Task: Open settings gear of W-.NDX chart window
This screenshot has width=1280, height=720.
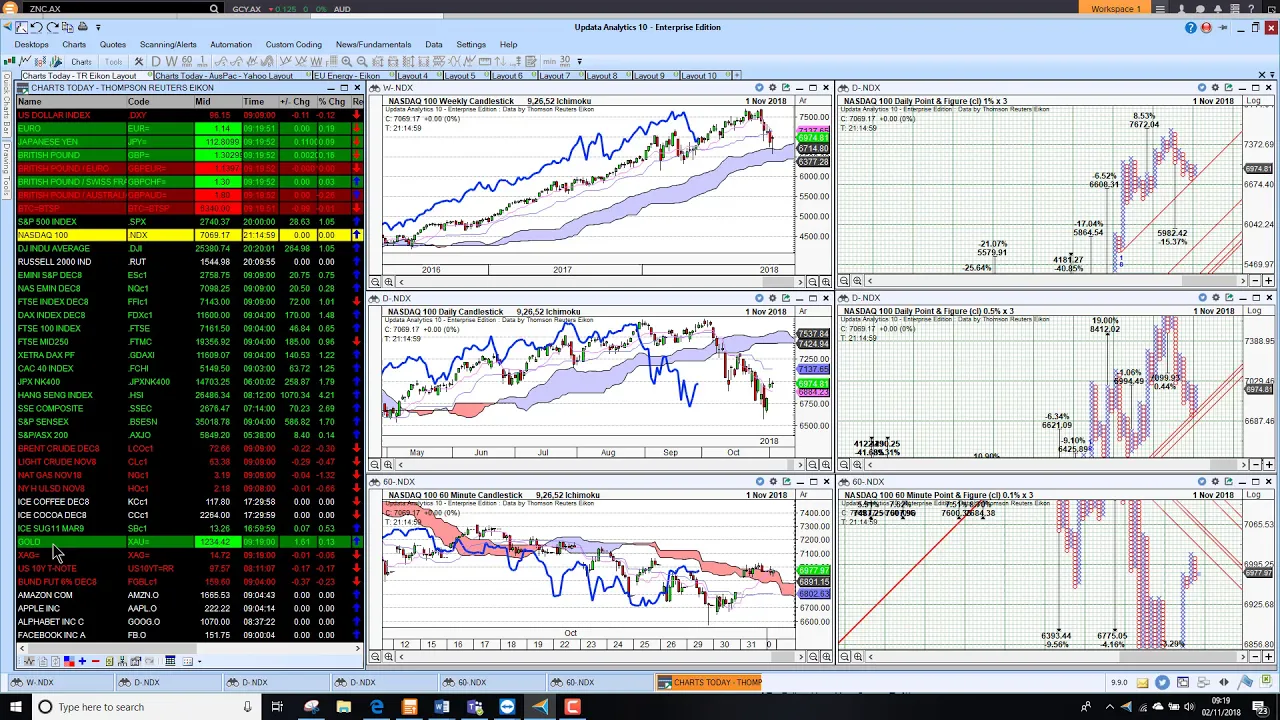Action: click(772, 88)
